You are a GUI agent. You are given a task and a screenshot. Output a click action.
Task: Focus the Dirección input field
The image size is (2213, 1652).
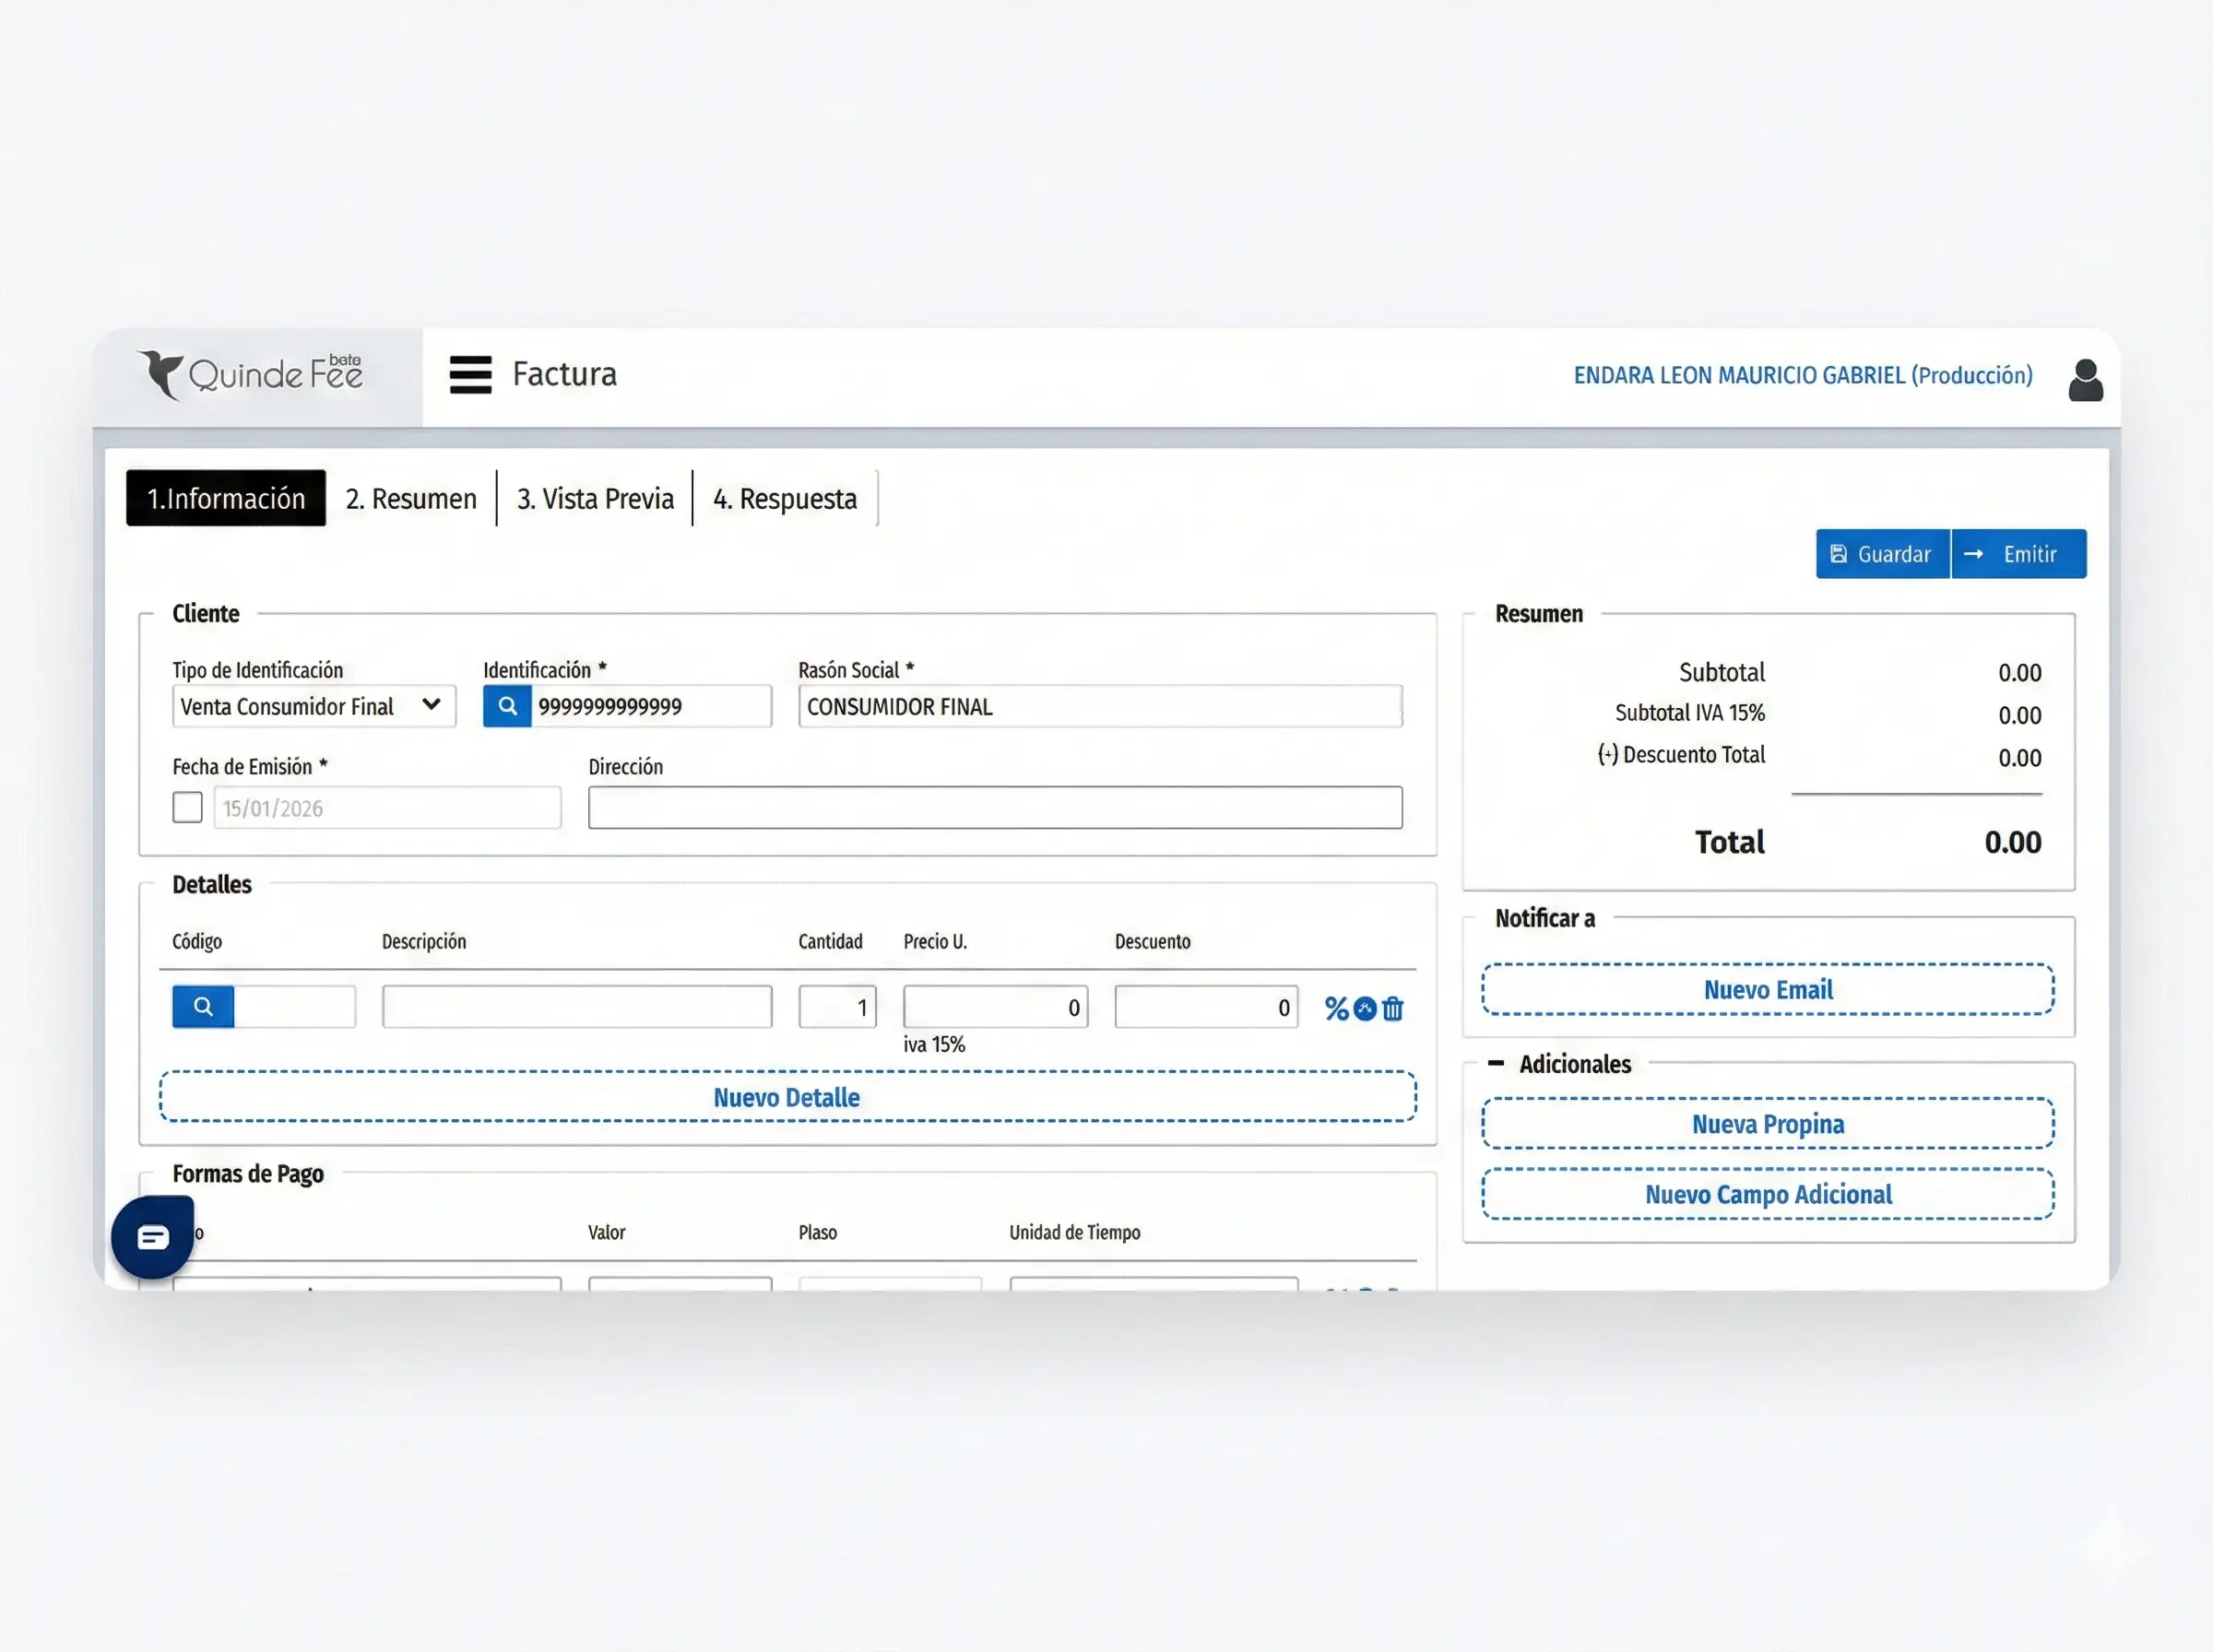pyautogui.click(x=995, y=807)
